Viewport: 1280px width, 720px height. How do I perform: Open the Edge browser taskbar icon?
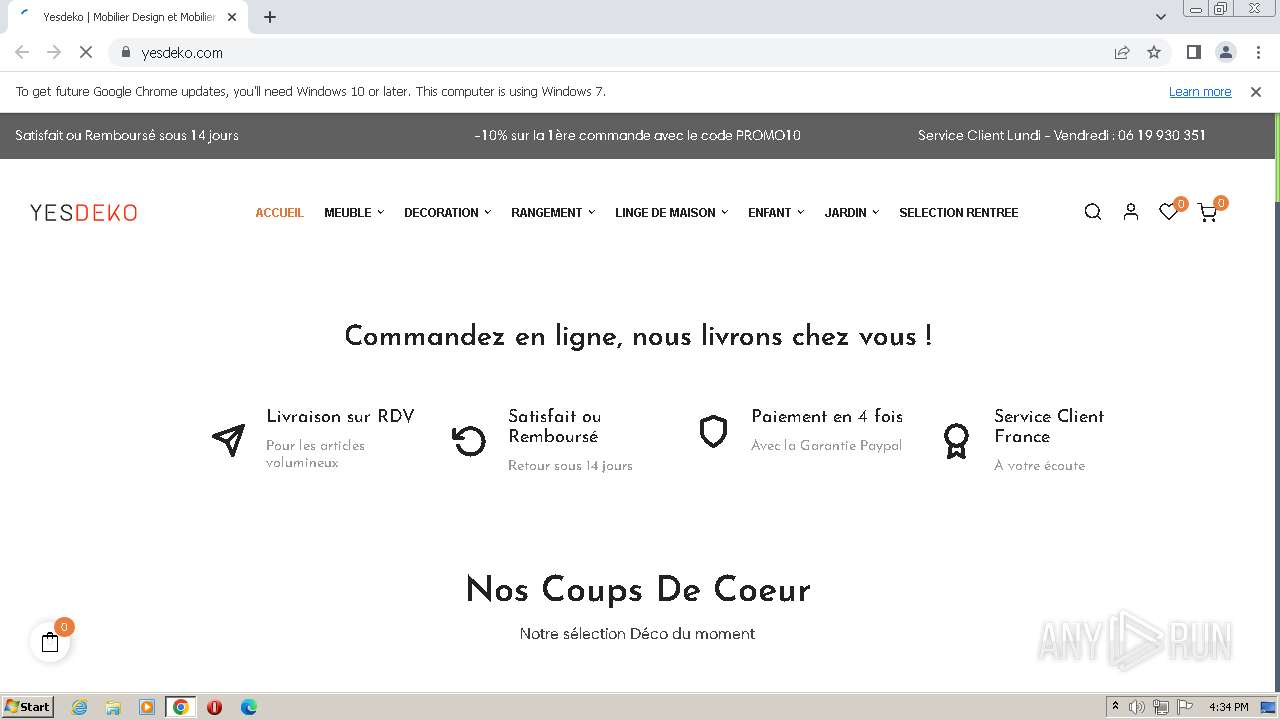click(249, 707)
